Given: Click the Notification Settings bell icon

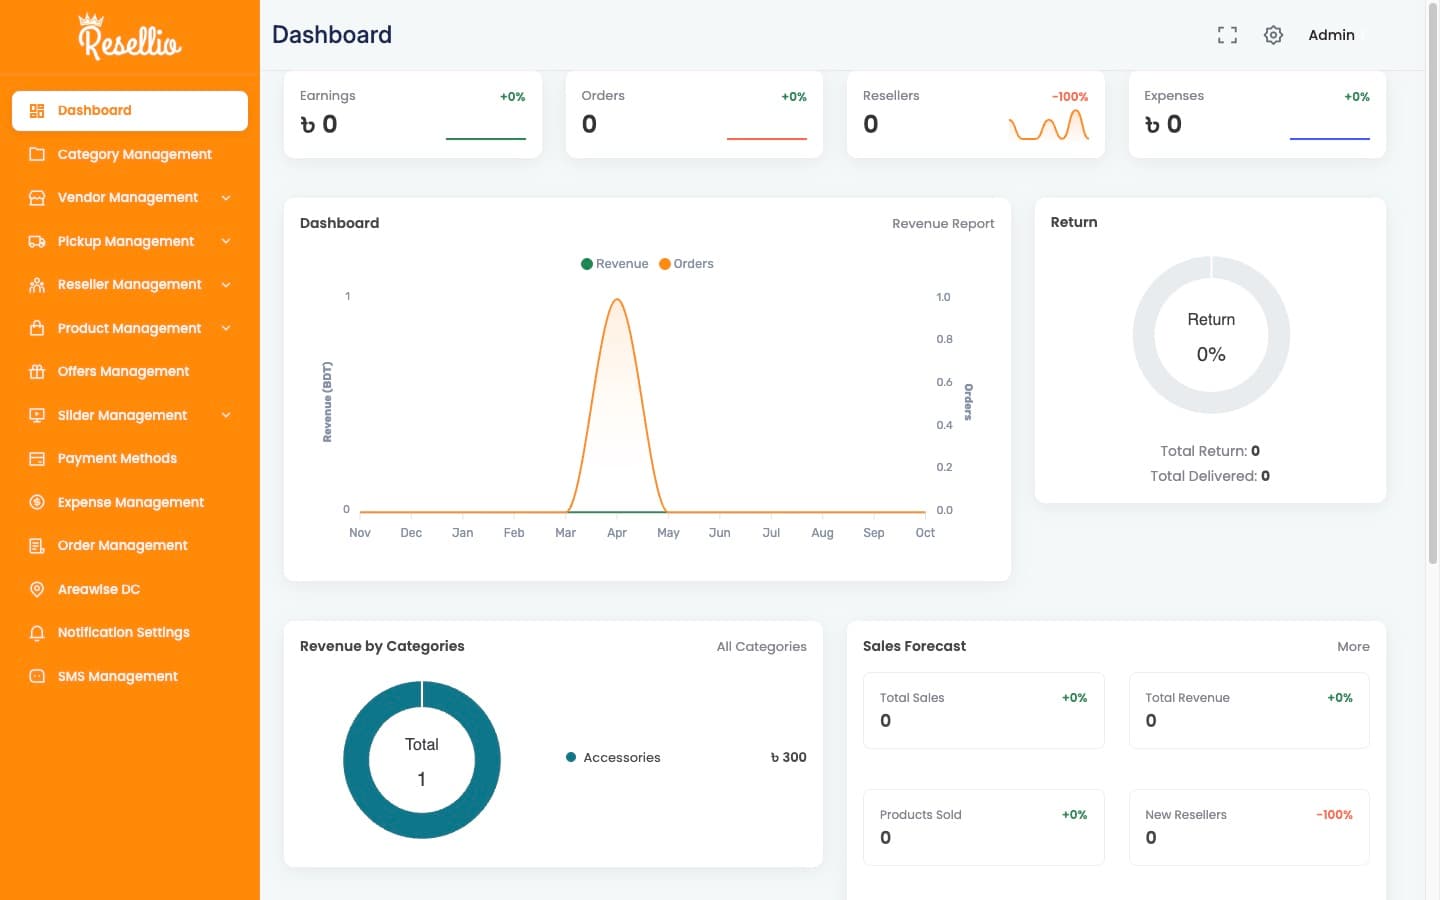Looking at the screenshot, I should click(37, 633).
